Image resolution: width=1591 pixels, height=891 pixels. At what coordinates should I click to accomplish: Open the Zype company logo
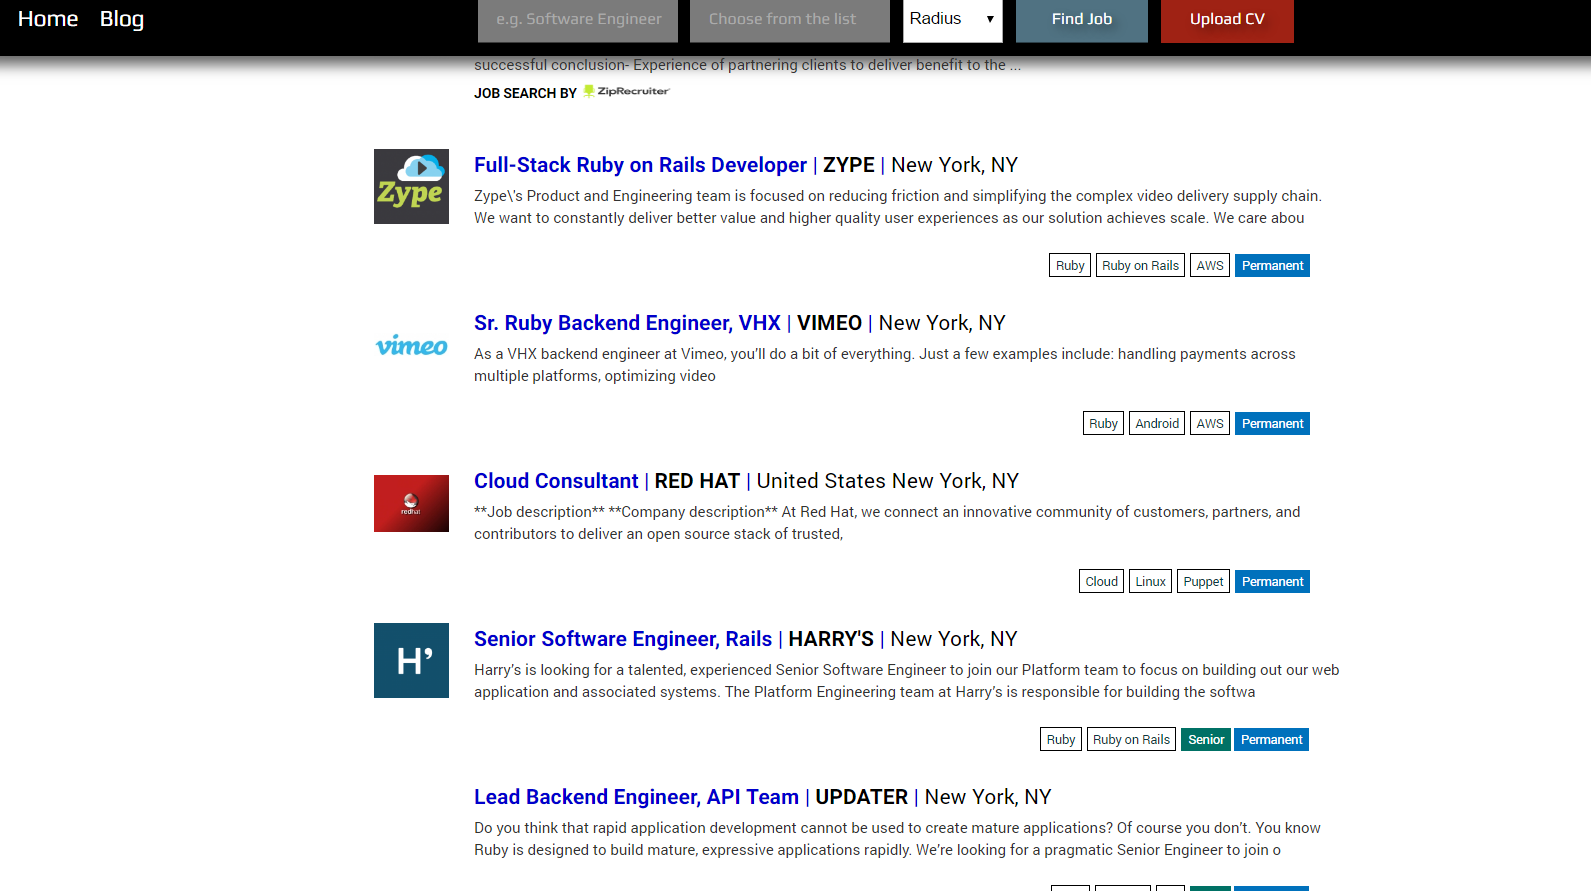411,186
